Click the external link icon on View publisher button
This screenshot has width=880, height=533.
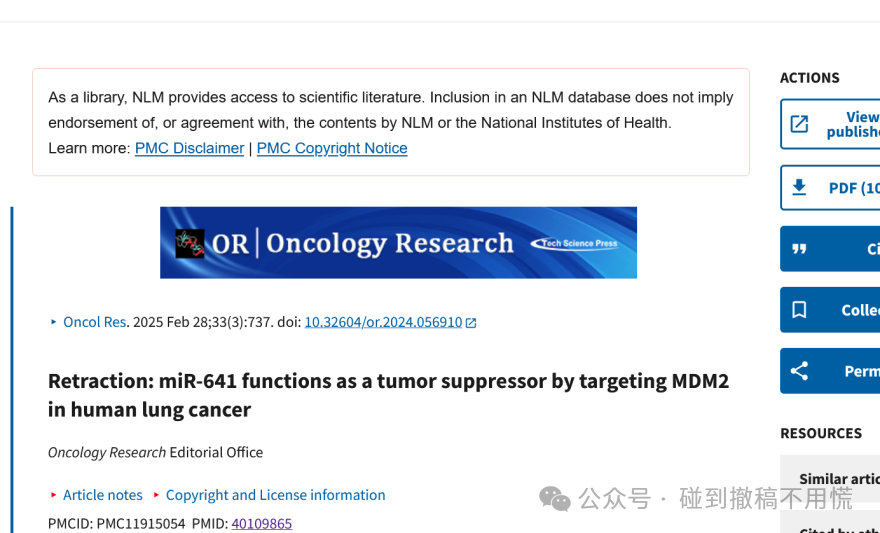pyautogui.click(x=799, y=124)
